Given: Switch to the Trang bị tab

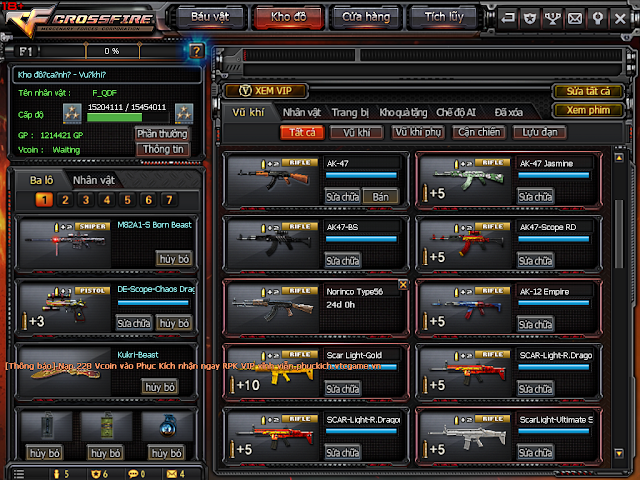Looking at the screenshot, I should [x=350, y=112].
